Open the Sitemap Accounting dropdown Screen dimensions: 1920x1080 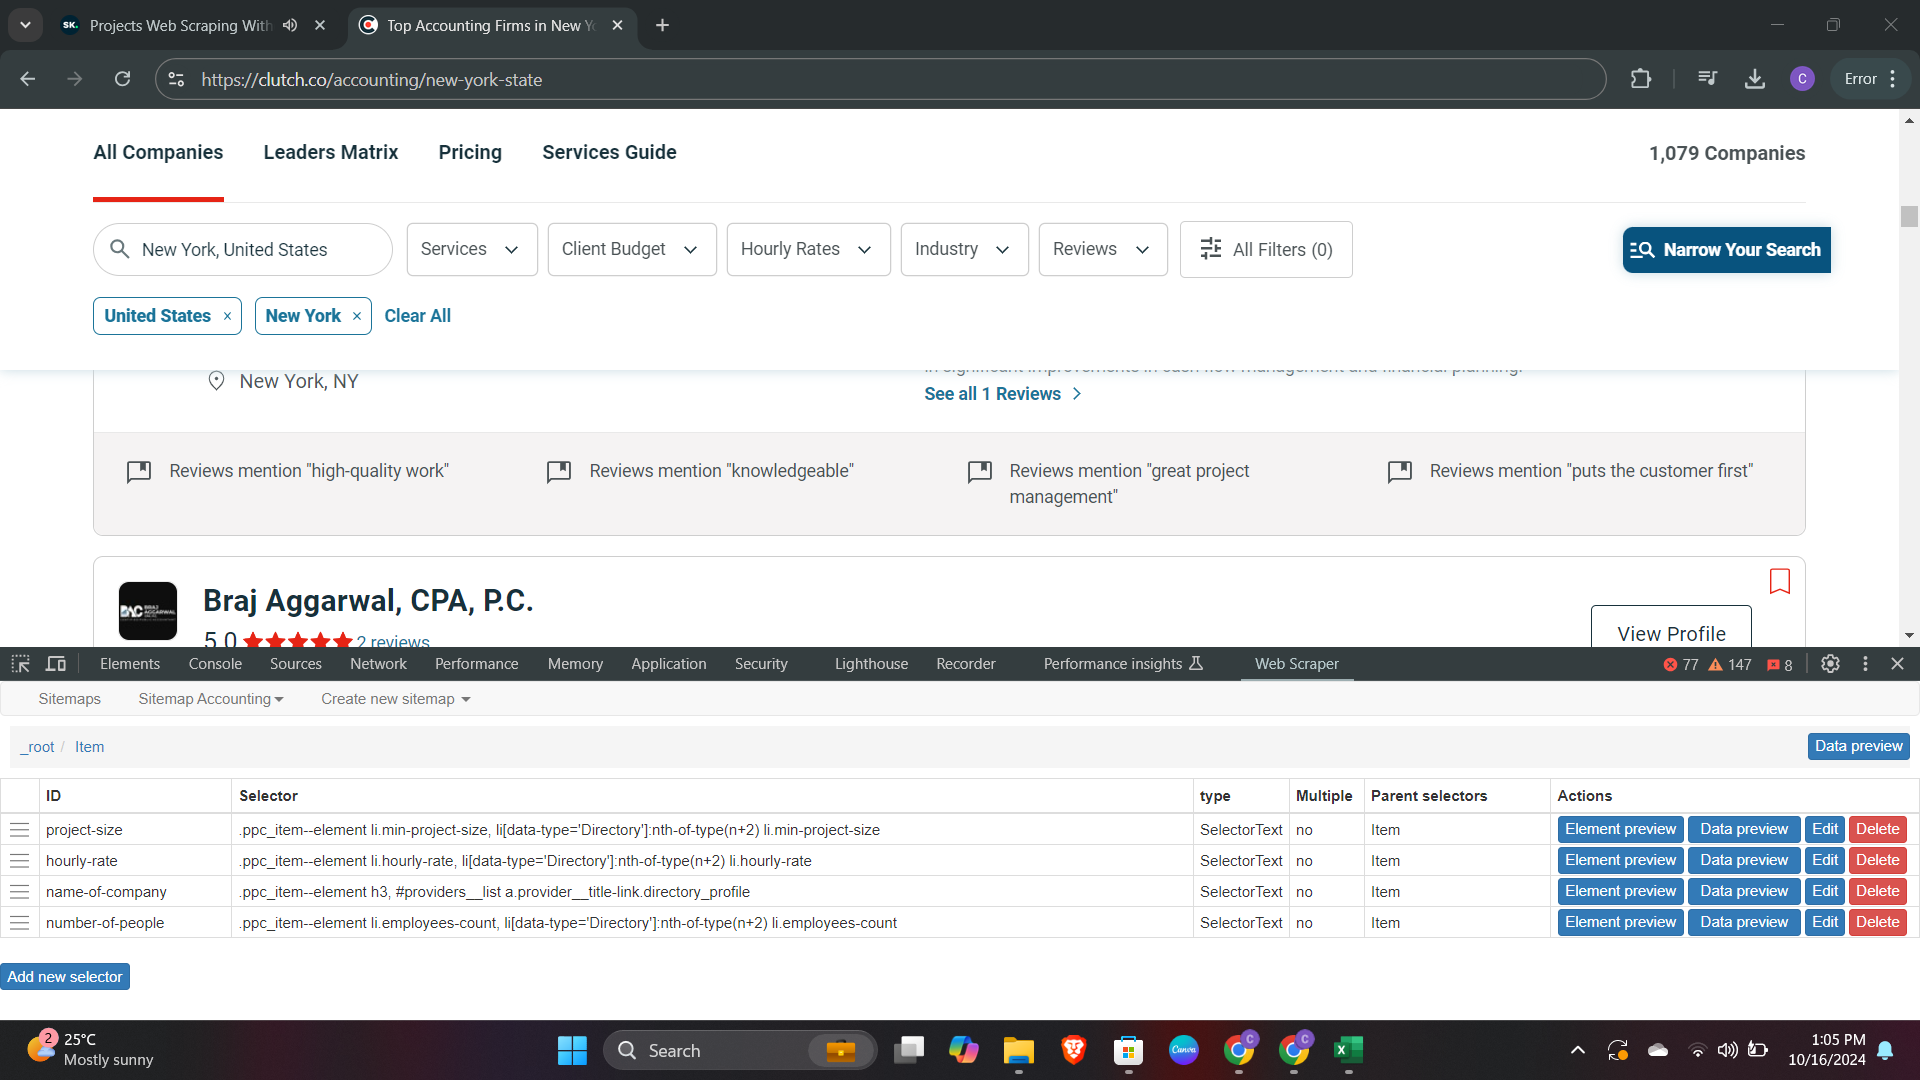click(x=211, y=699)
